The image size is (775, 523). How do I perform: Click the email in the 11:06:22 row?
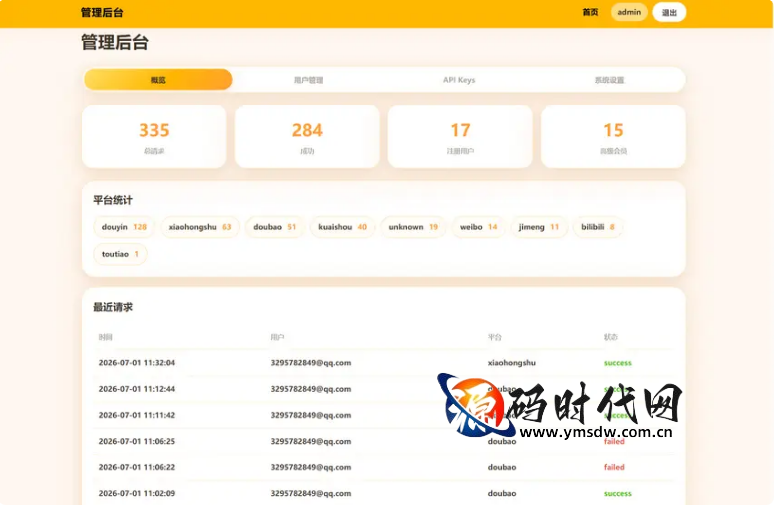[311, 467]
